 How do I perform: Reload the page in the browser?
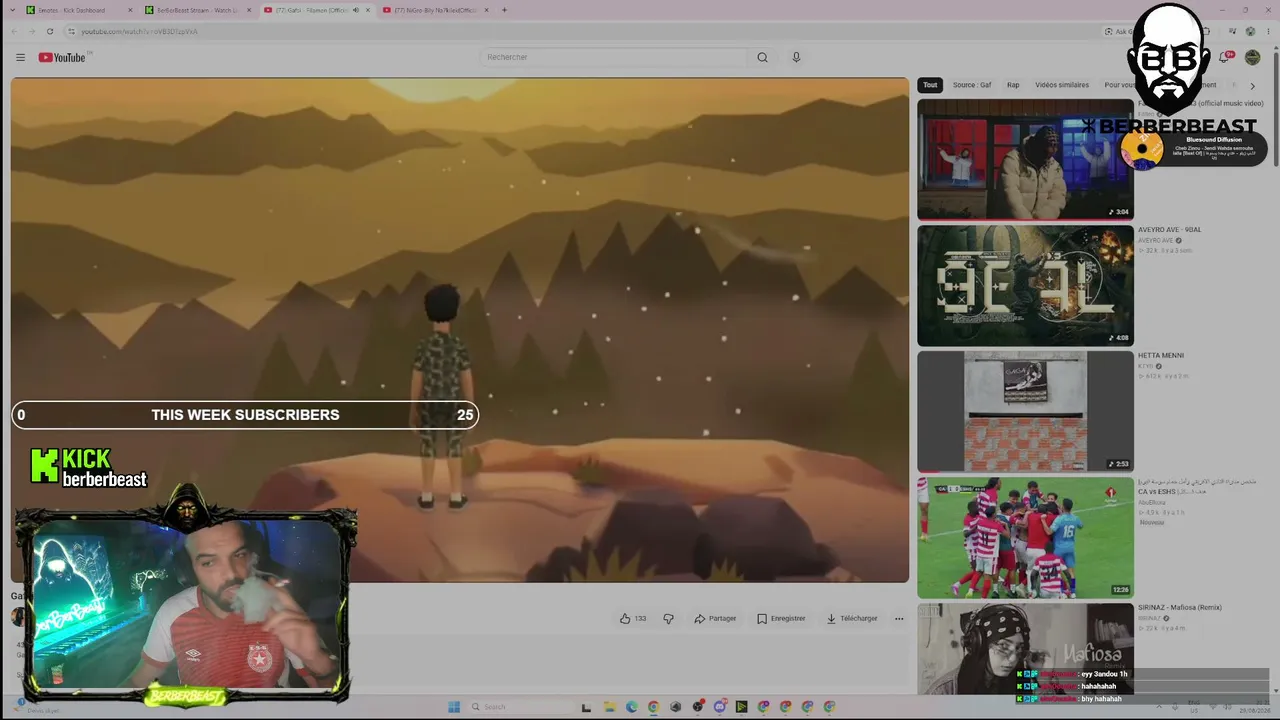(50, 31)
